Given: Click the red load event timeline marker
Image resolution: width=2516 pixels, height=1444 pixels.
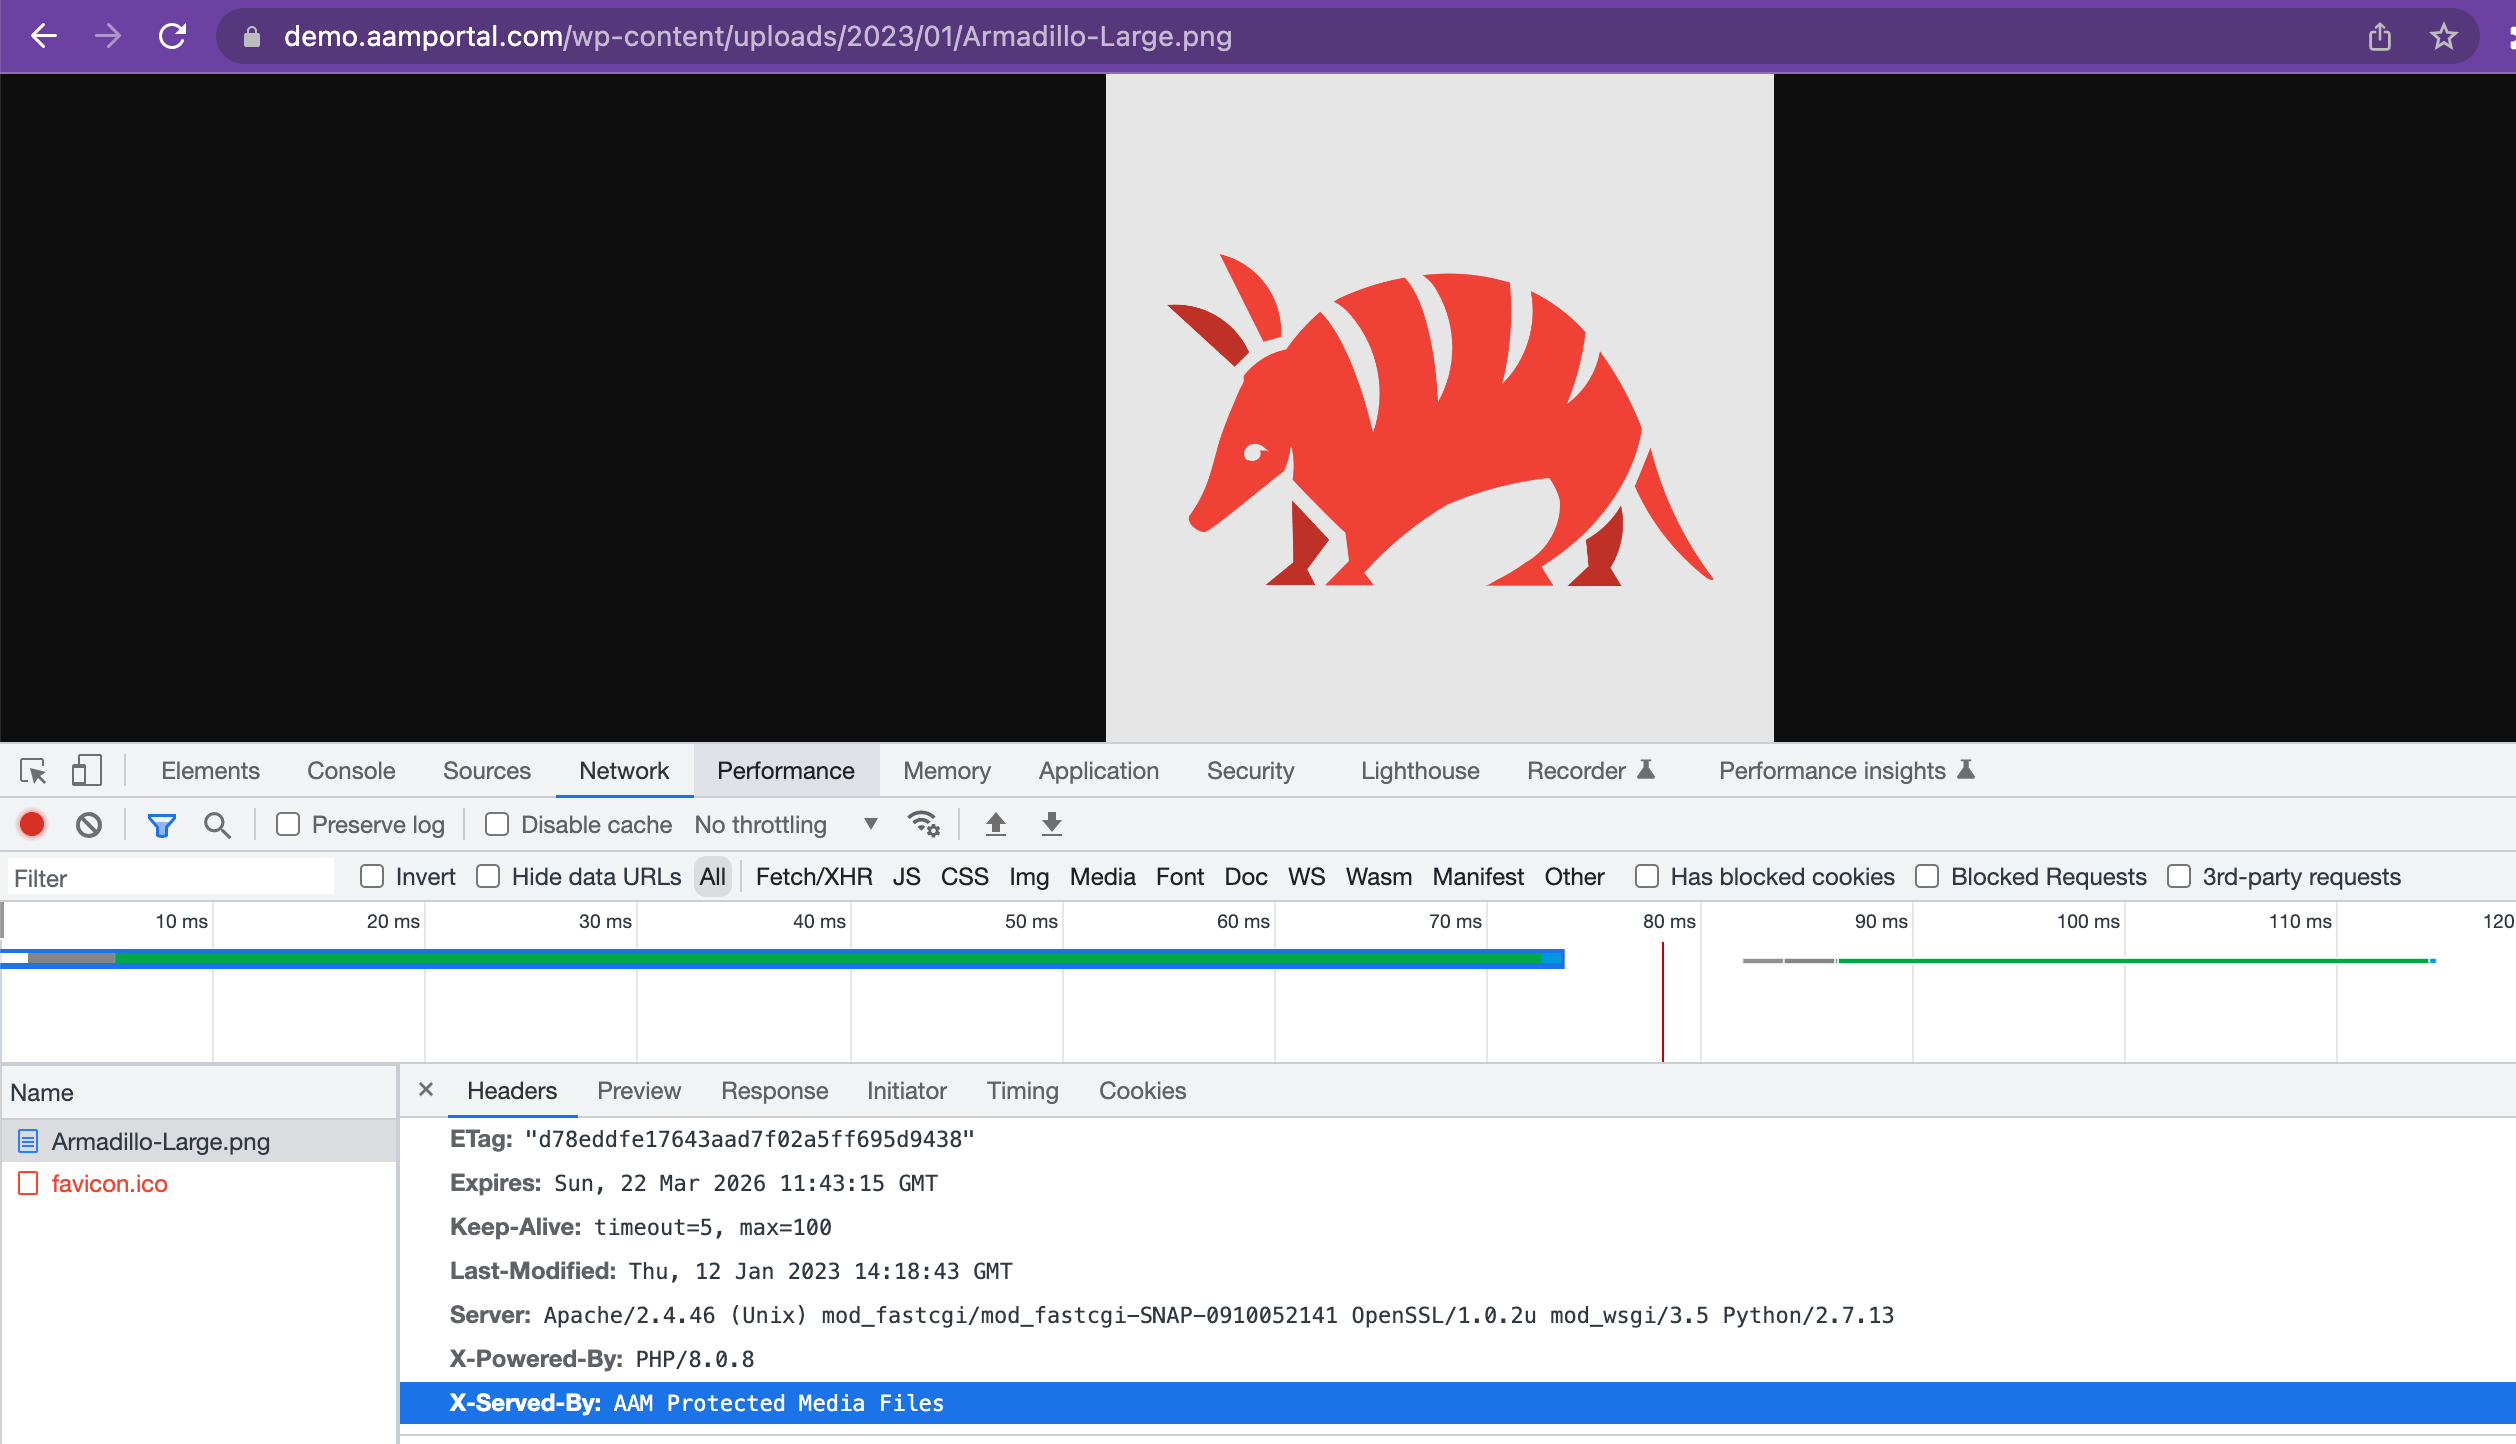Looking at the screenshot, I should 1663,1002.
